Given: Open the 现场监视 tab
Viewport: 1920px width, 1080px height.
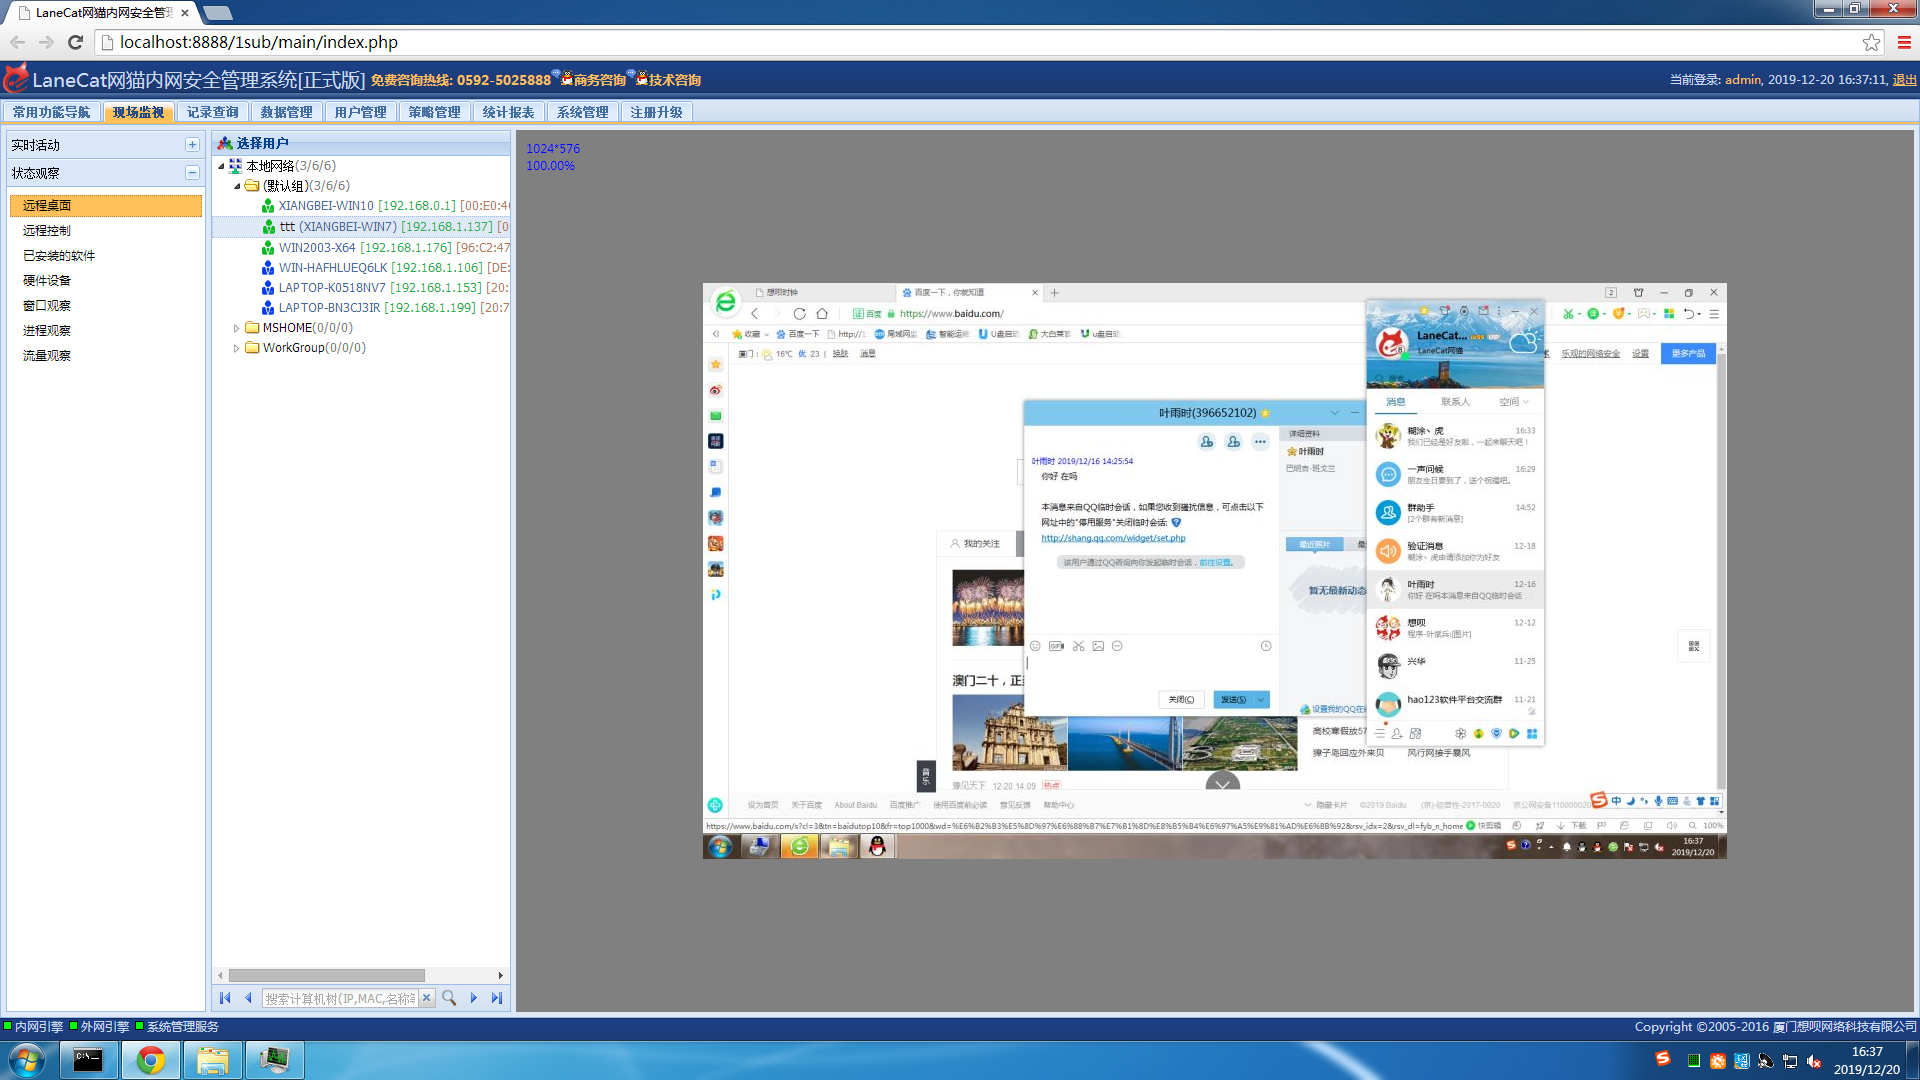Looking at the screenshot, I should pos(138,112).
